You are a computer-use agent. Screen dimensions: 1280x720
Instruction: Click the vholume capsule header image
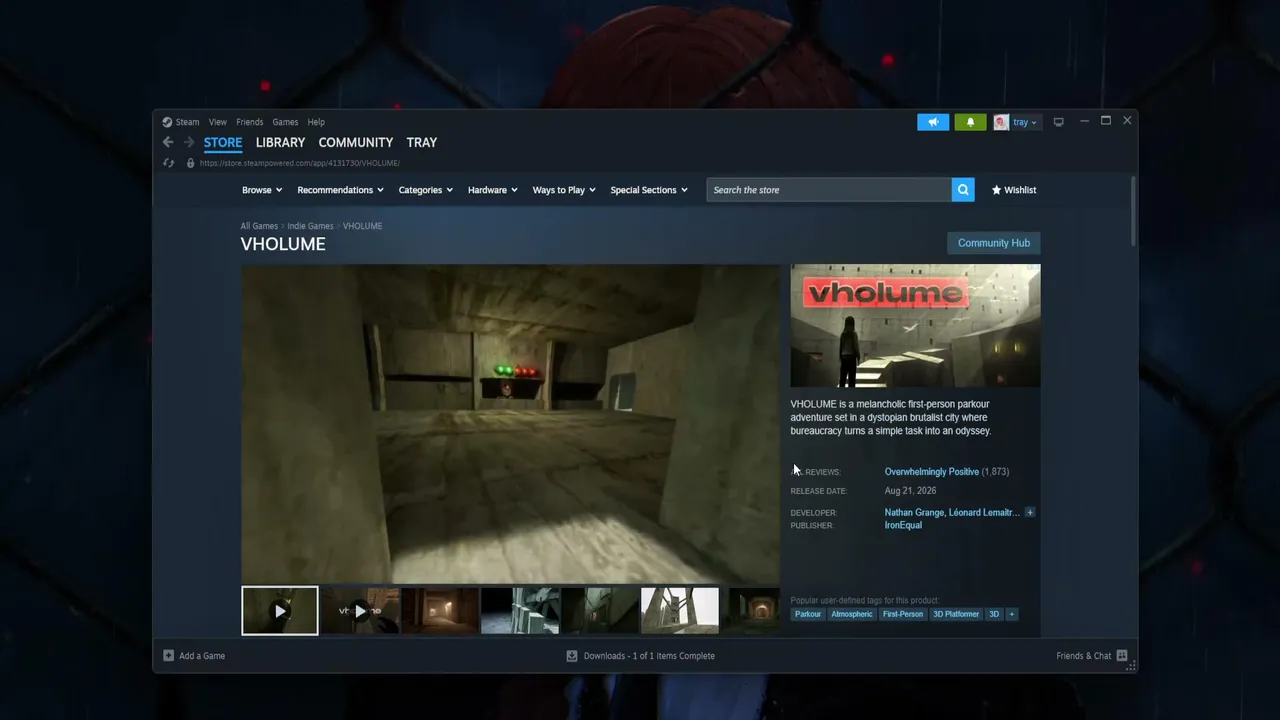point(916,325)
